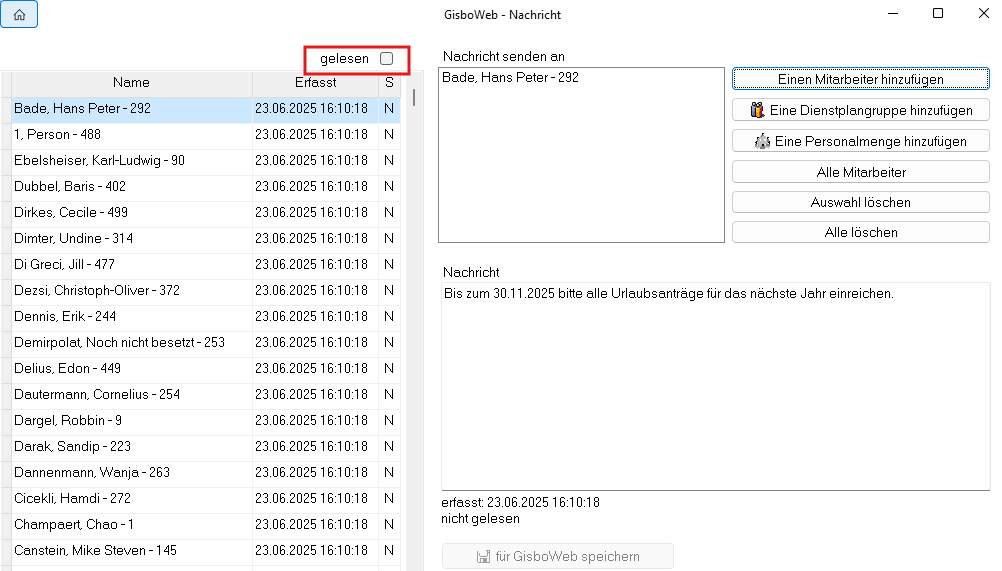1002x571 pixels.
Task: Click Auswahl löschen button
Action: [860, 202]
